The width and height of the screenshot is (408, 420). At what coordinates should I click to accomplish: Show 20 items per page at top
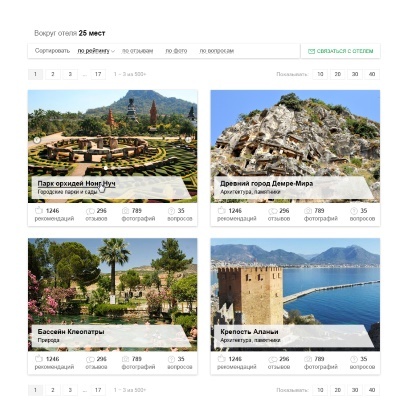click(x=338, y=74)
